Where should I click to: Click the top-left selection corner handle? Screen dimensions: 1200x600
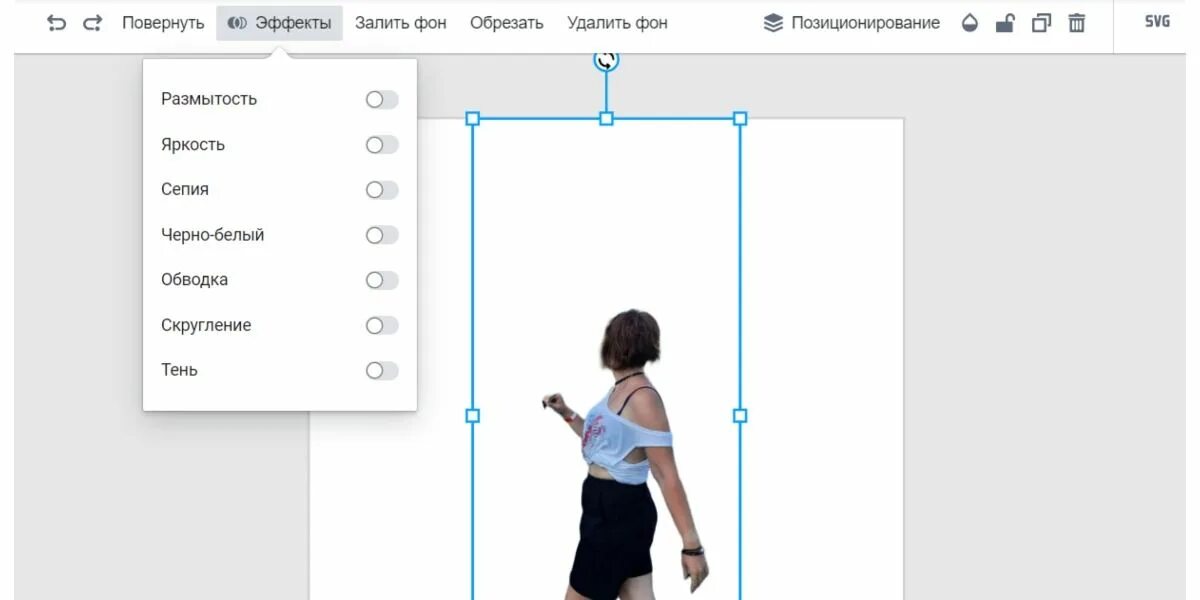473,118
